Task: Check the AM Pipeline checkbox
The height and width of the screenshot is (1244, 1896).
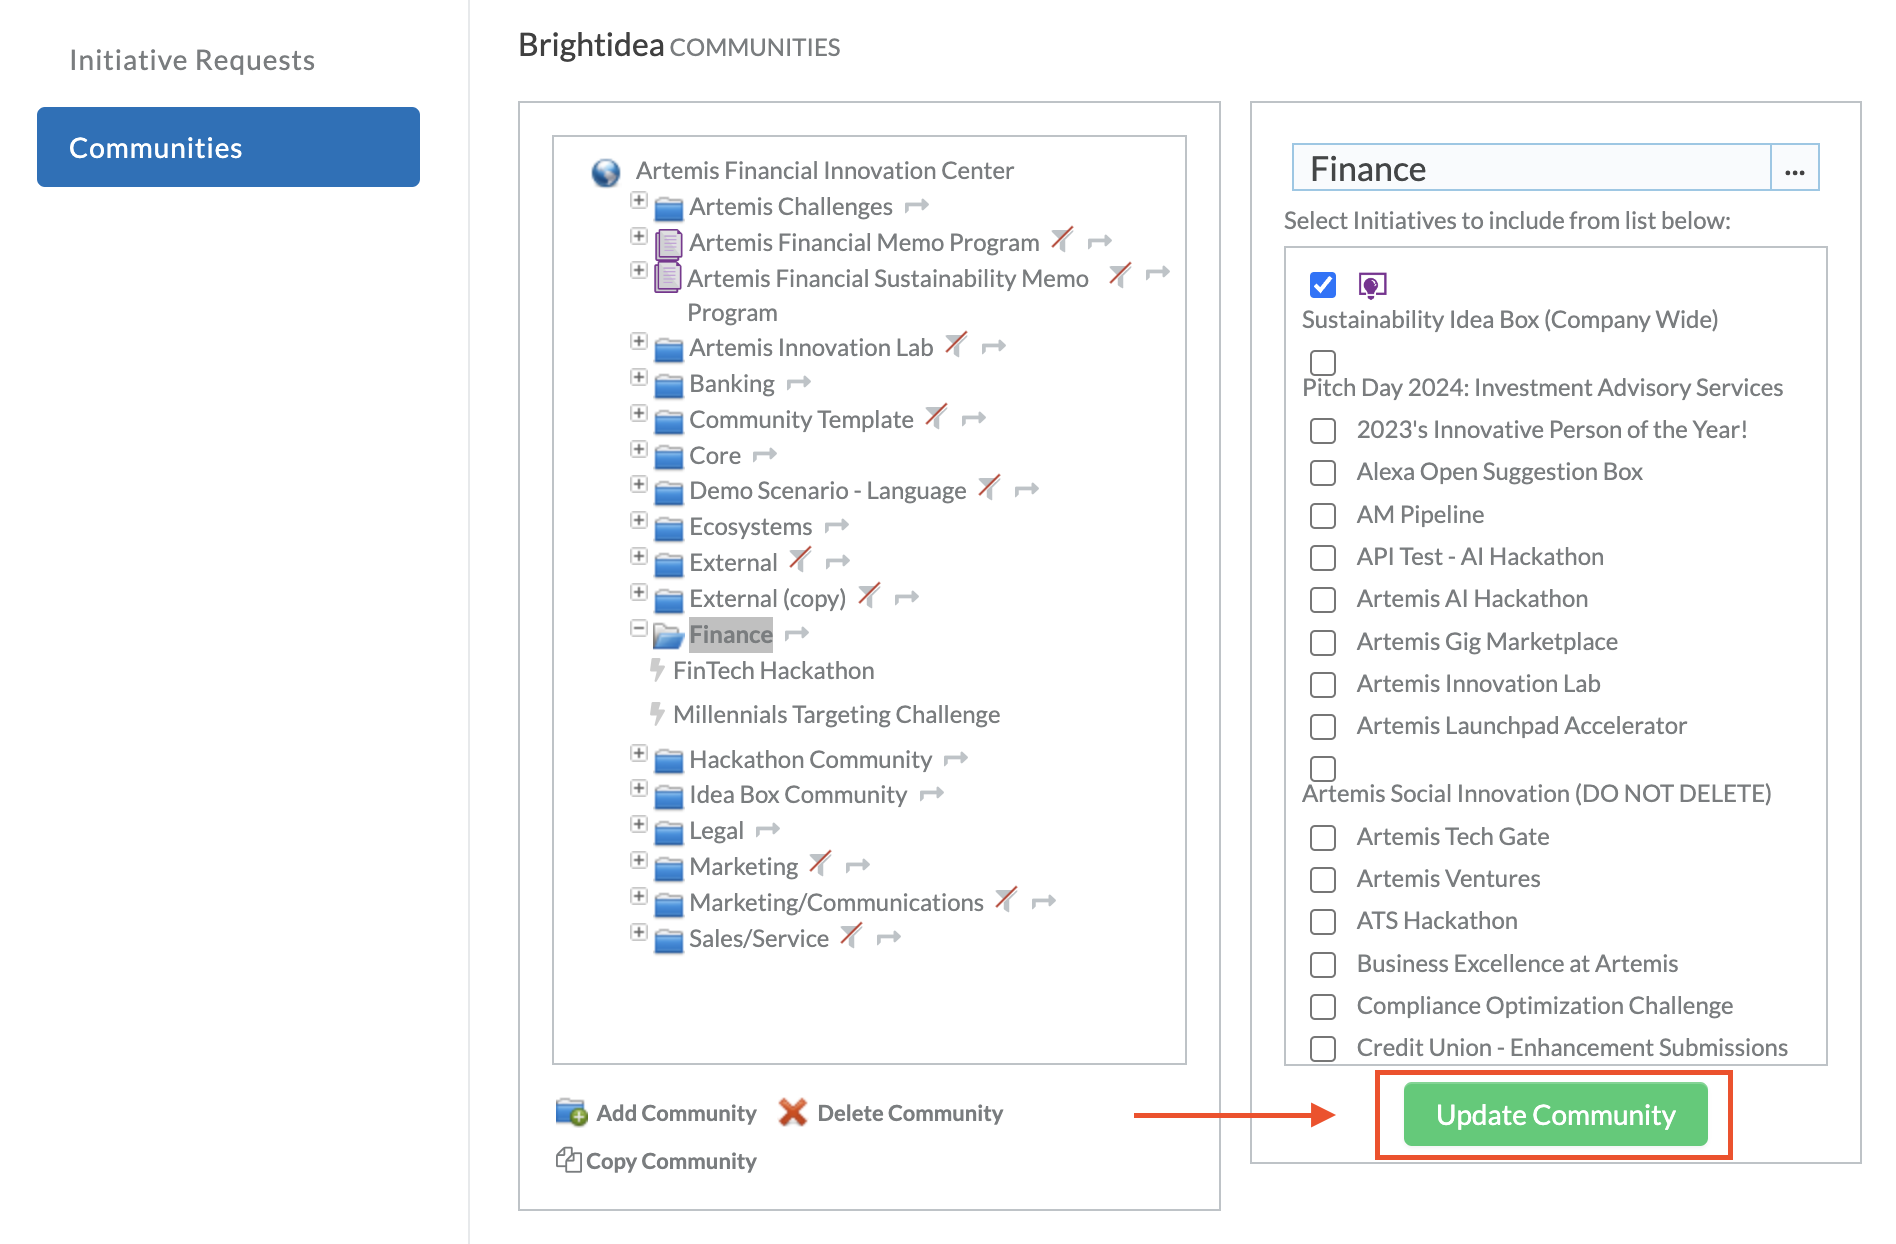Action: pyautogui.click(x=1323, y=515)
